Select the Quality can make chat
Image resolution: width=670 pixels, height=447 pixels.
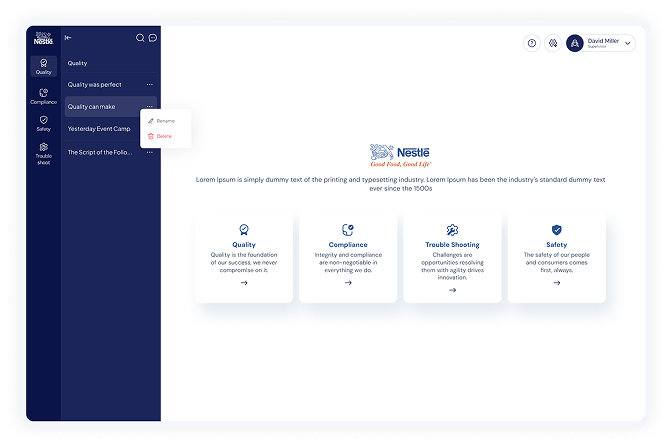(x=111, y=106)
